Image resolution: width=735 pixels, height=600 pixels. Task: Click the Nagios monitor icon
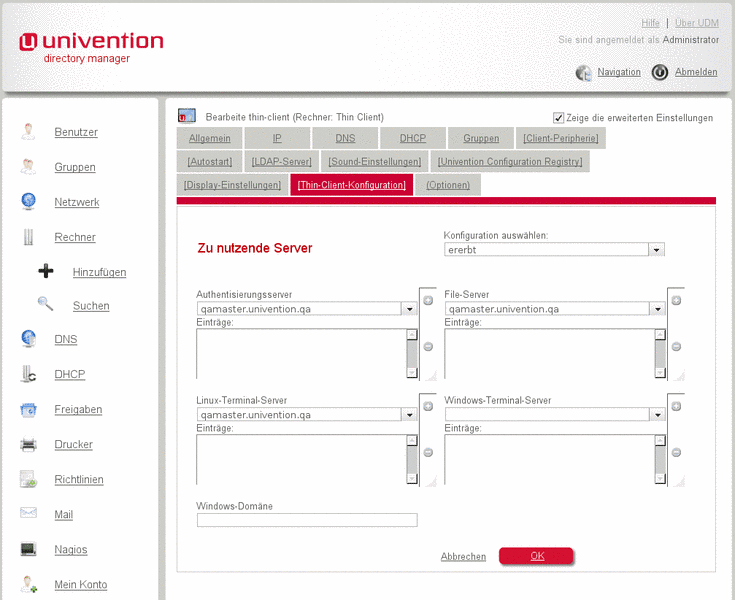point(29,548)
